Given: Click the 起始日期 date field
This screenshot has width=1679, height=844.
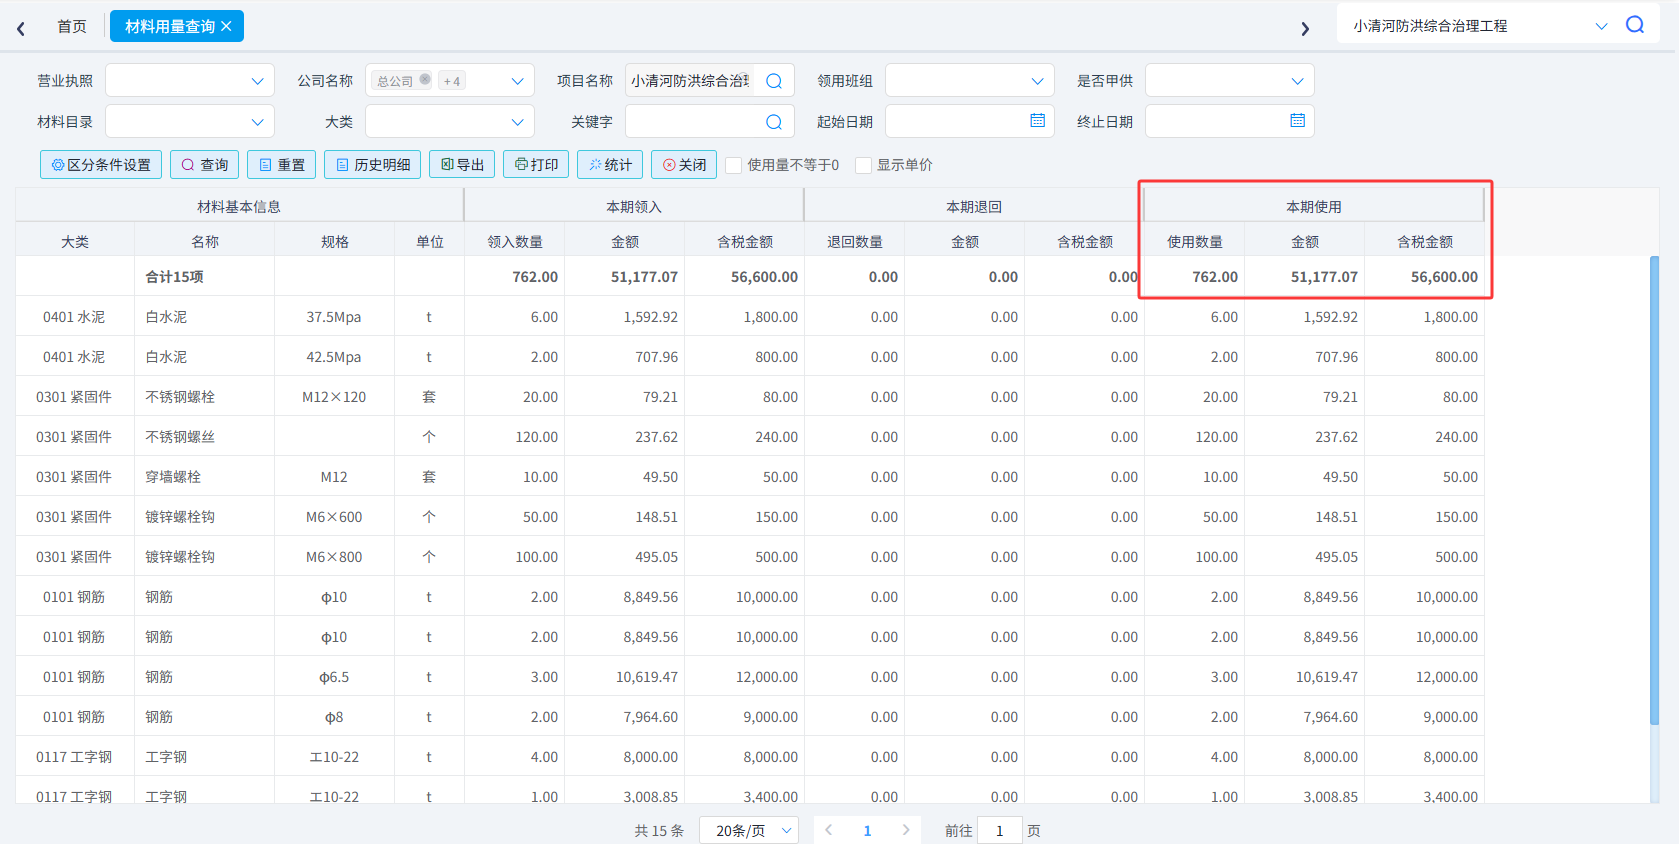Looking at the screenshot, I should (x=970, y=122).
